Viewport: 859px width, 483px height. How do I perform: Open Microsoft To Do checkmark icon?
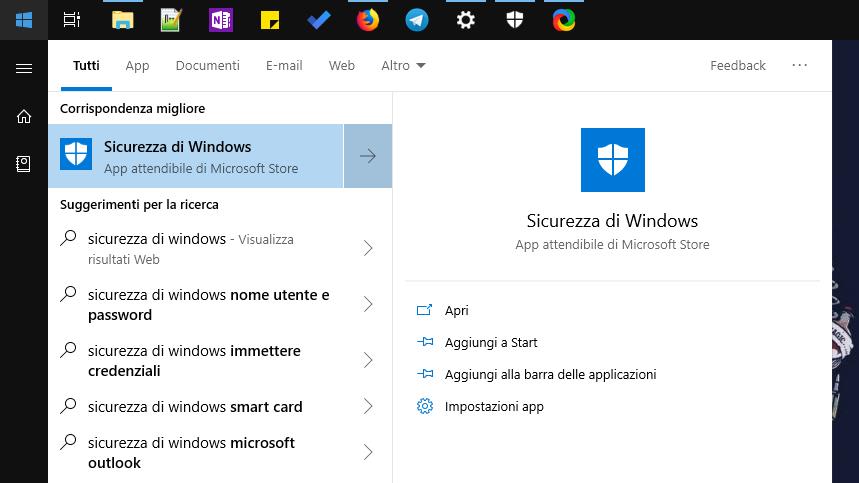[x=319, y=20]
